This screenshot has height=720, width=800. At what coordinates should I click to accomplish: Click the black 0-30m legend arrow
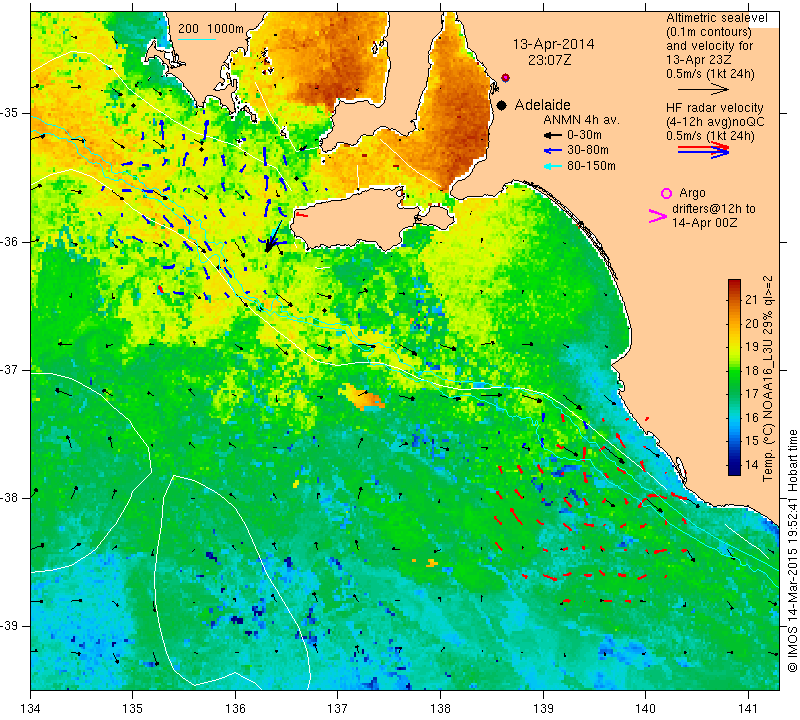pyautogui.click(x=552, y=135)
